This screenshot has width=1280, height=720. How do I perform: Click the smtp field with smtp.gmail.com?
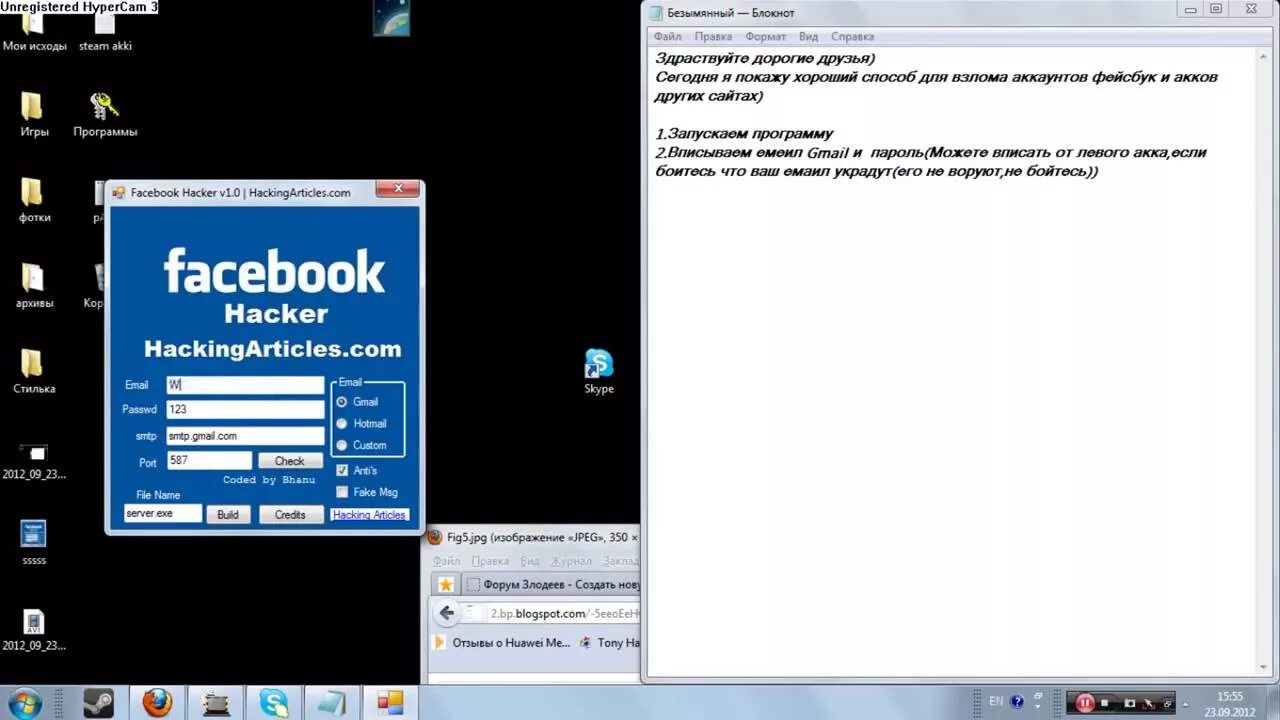245,436
